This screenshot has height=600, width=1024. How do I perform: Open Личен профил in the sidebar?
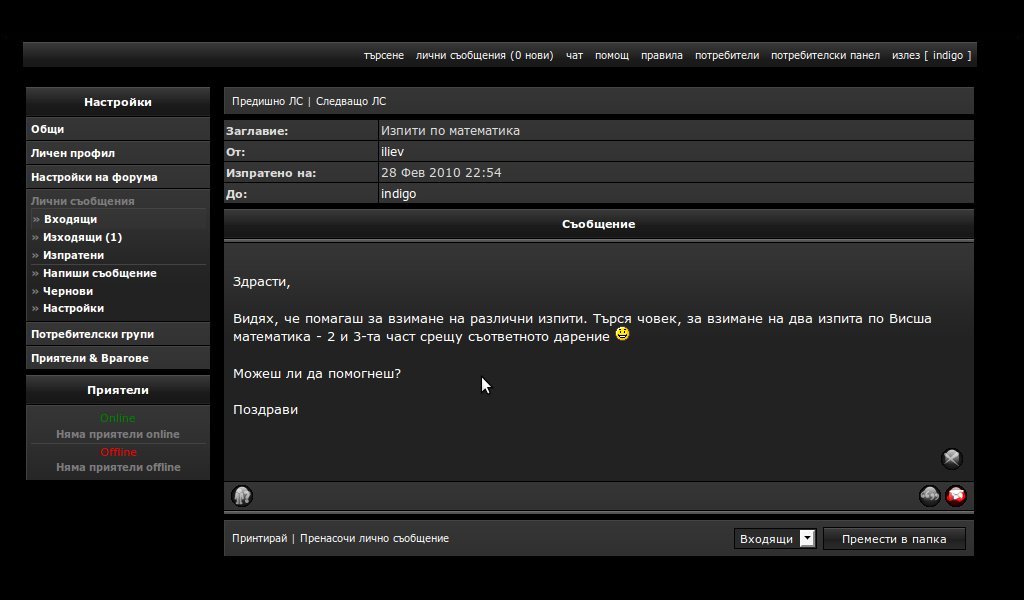[x=73, y=153]
